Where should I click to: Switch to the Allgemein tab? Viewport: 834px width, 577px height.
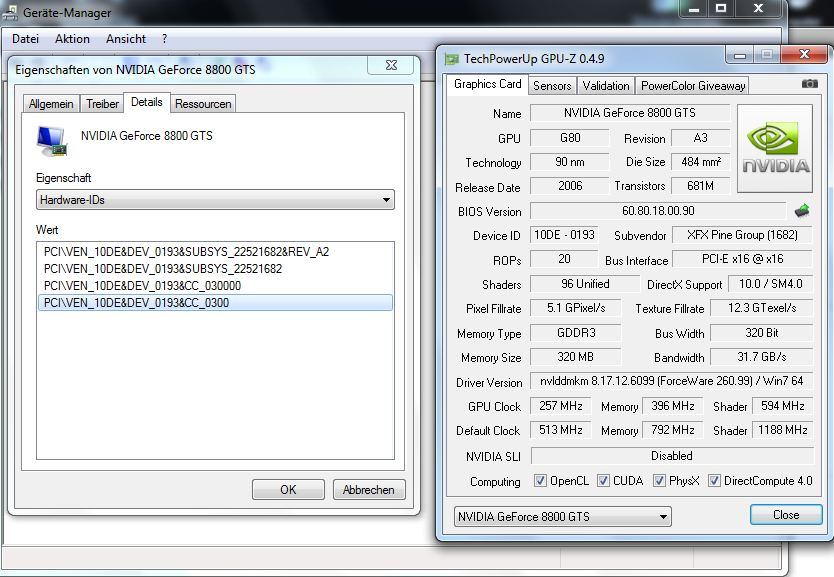pos(51,104)
